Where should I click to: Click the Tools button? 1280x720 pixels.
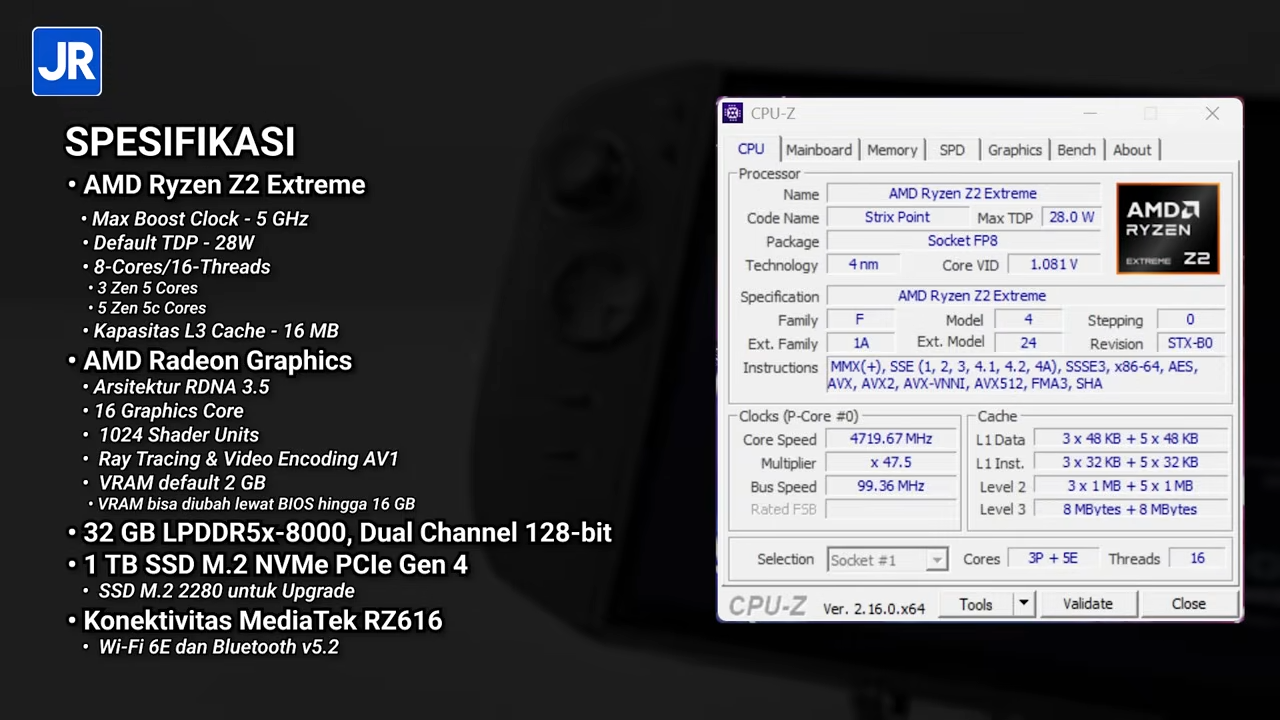click(975, 604)
